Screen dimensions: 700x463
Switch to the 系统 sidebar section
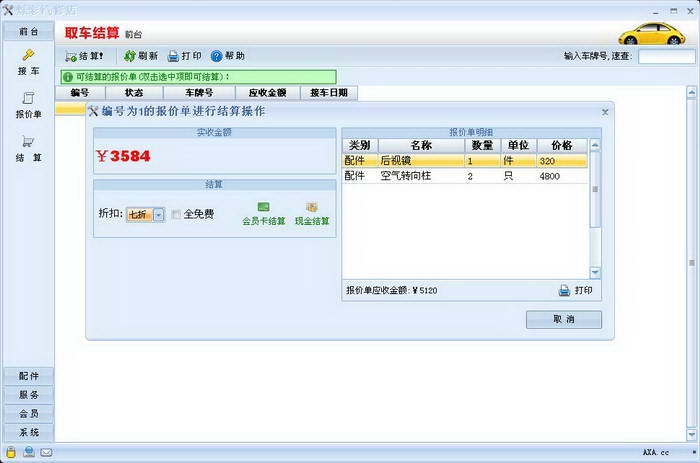pyautogui.click(x=29, y=432)
